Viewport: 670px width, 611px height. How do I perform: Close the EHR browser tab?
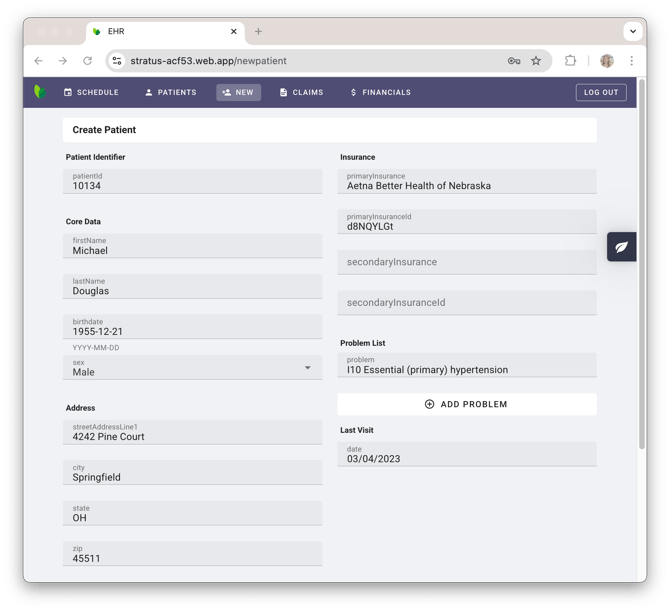tap(234, 31)
